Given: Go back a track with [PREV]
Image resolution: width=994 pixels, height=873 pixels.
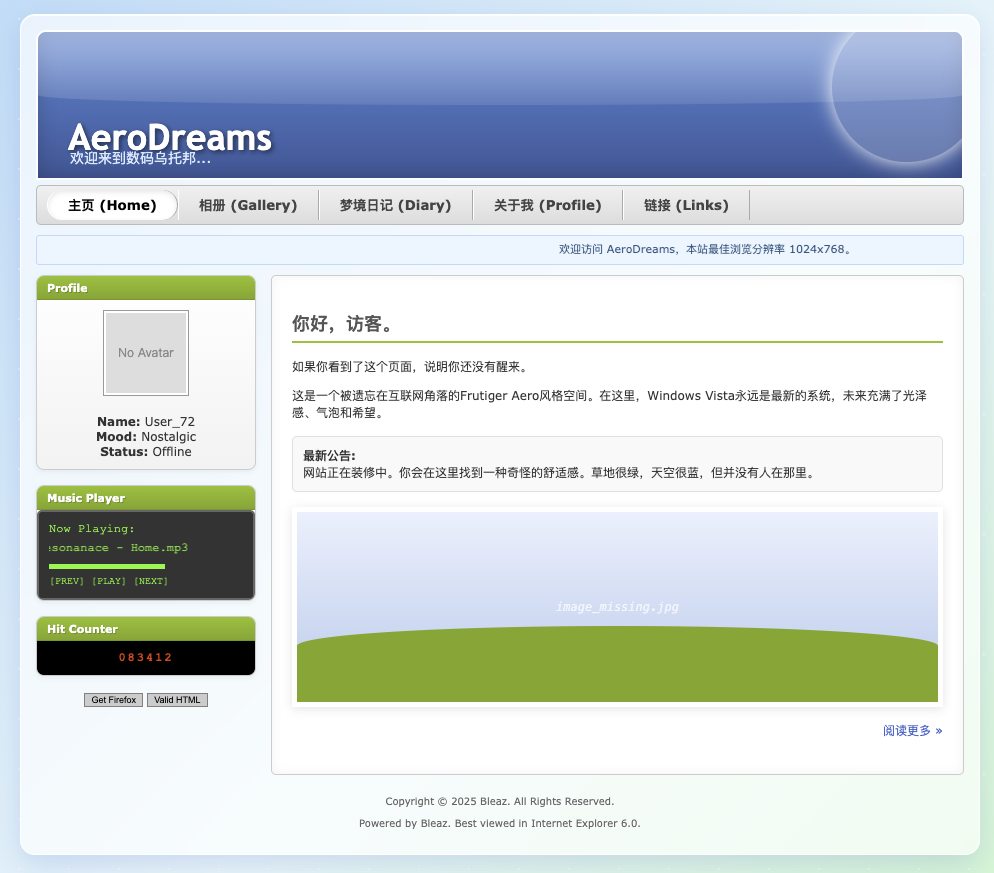Looking at the screenshot, I should tap(66, 580).
